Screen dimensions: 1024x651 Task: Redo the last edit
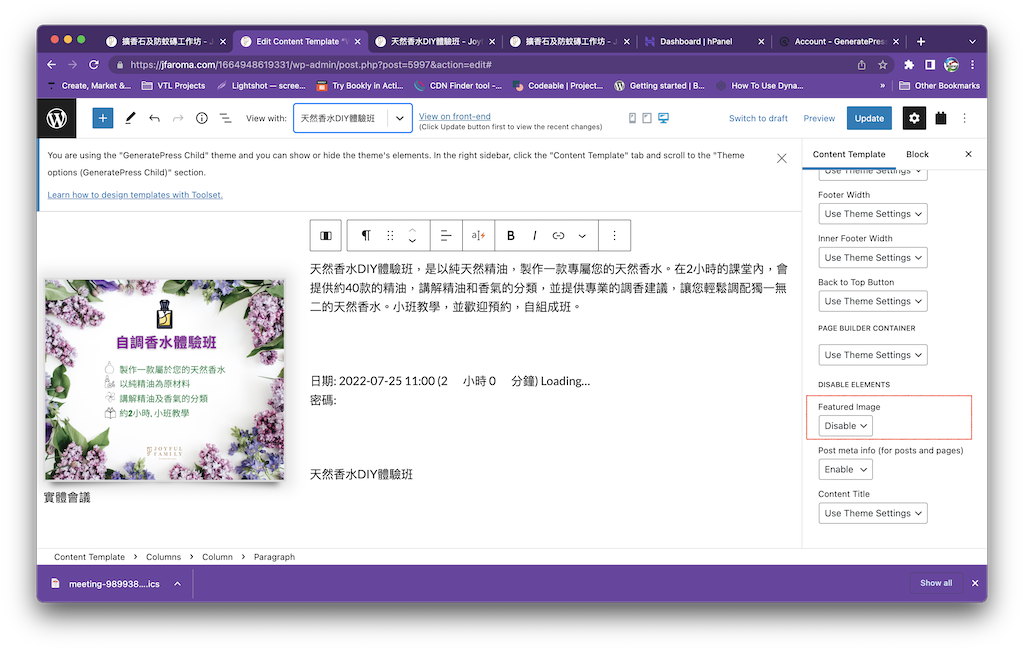[x=178, y=118]
